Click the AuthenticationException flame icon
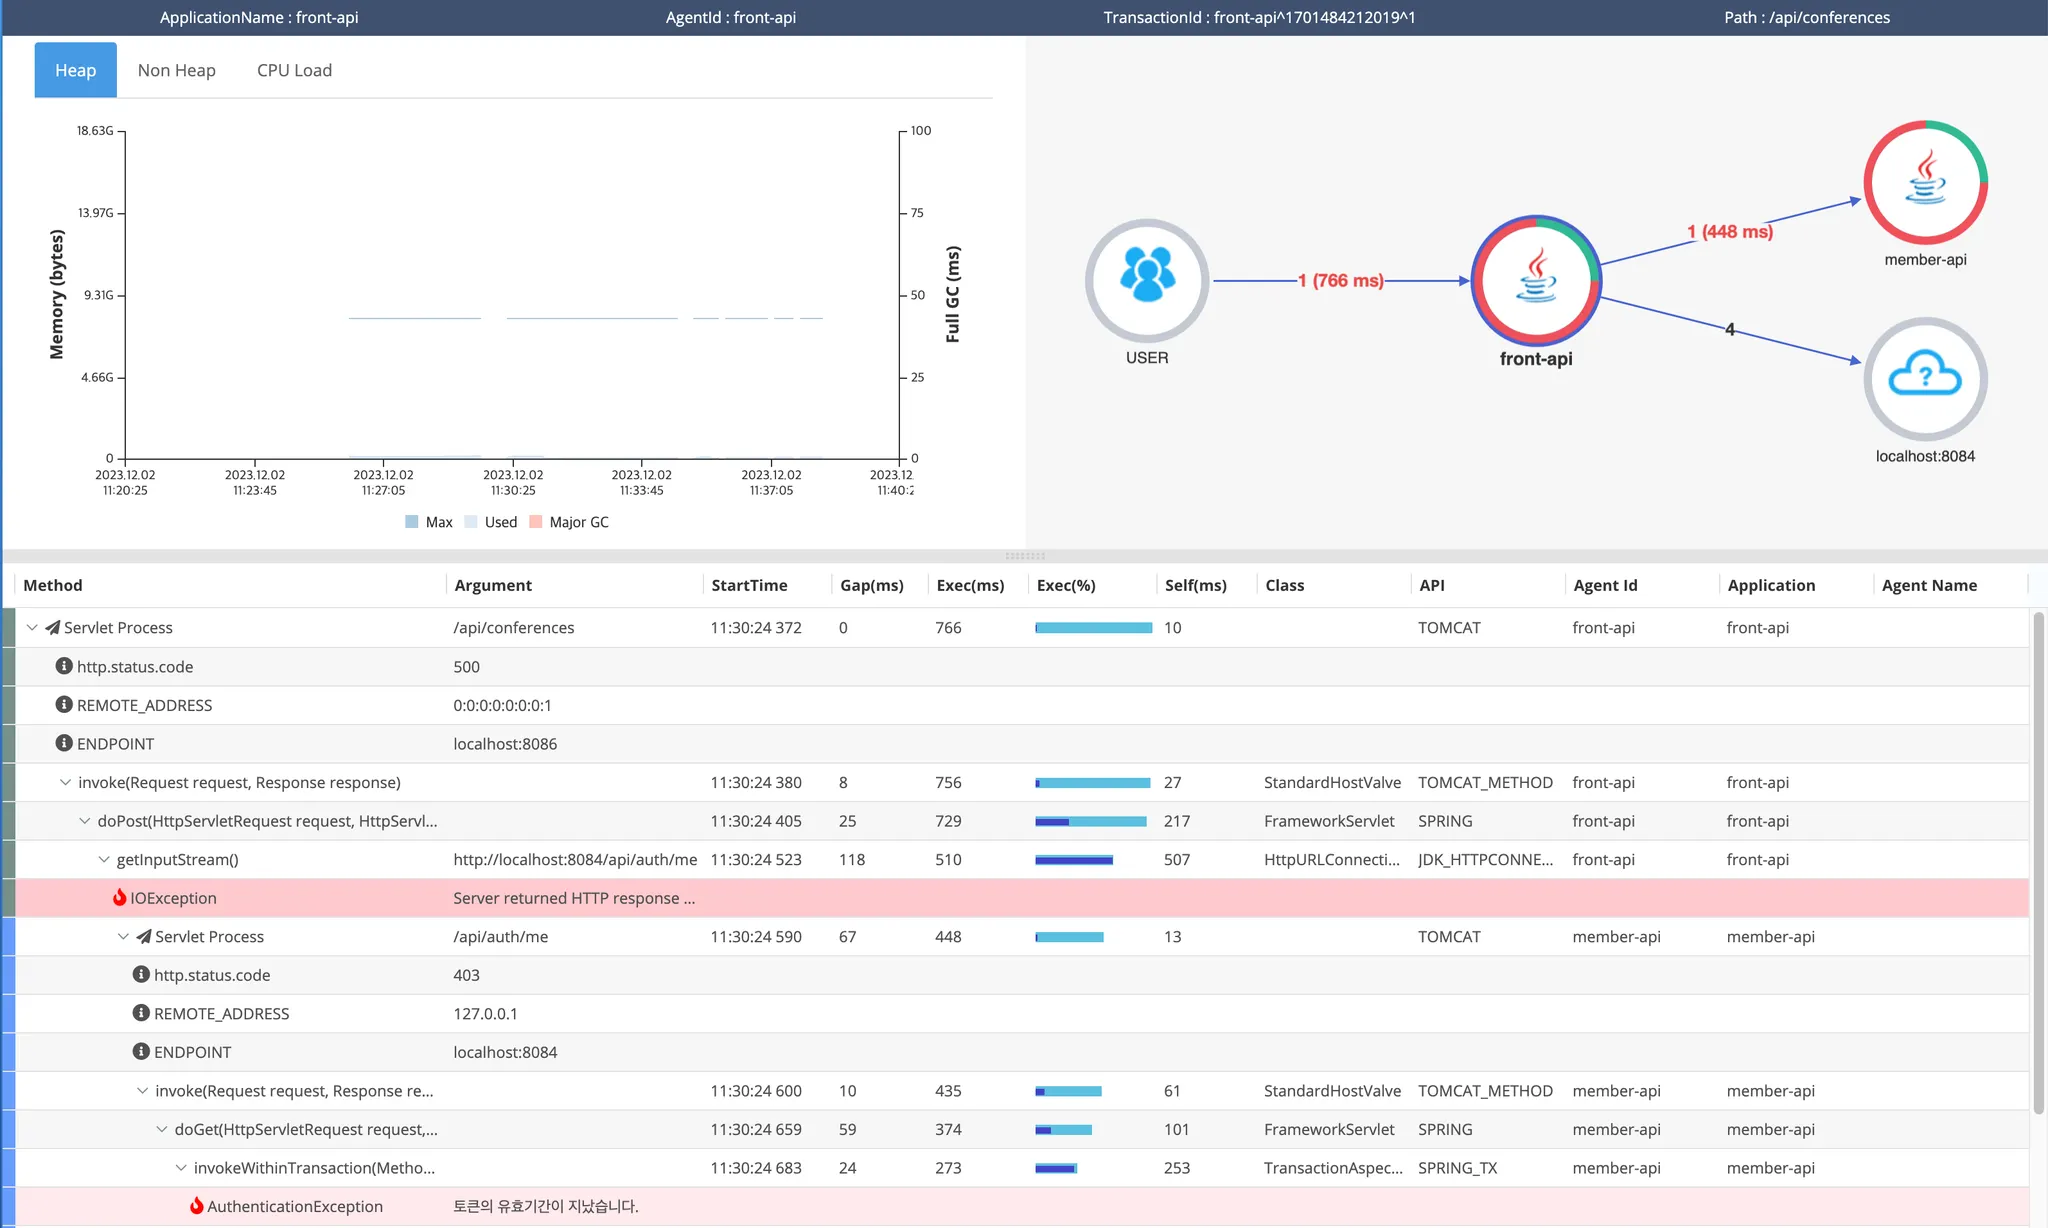 197,1206
